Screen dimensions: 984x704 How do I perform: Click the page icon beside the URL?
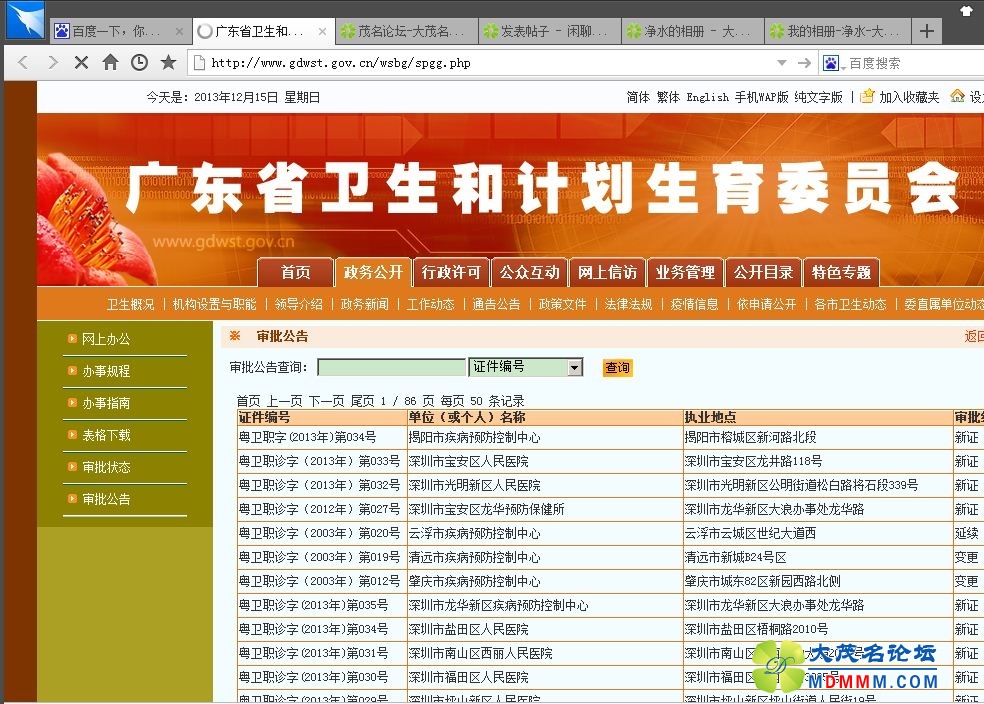click(x=199, y=62)
